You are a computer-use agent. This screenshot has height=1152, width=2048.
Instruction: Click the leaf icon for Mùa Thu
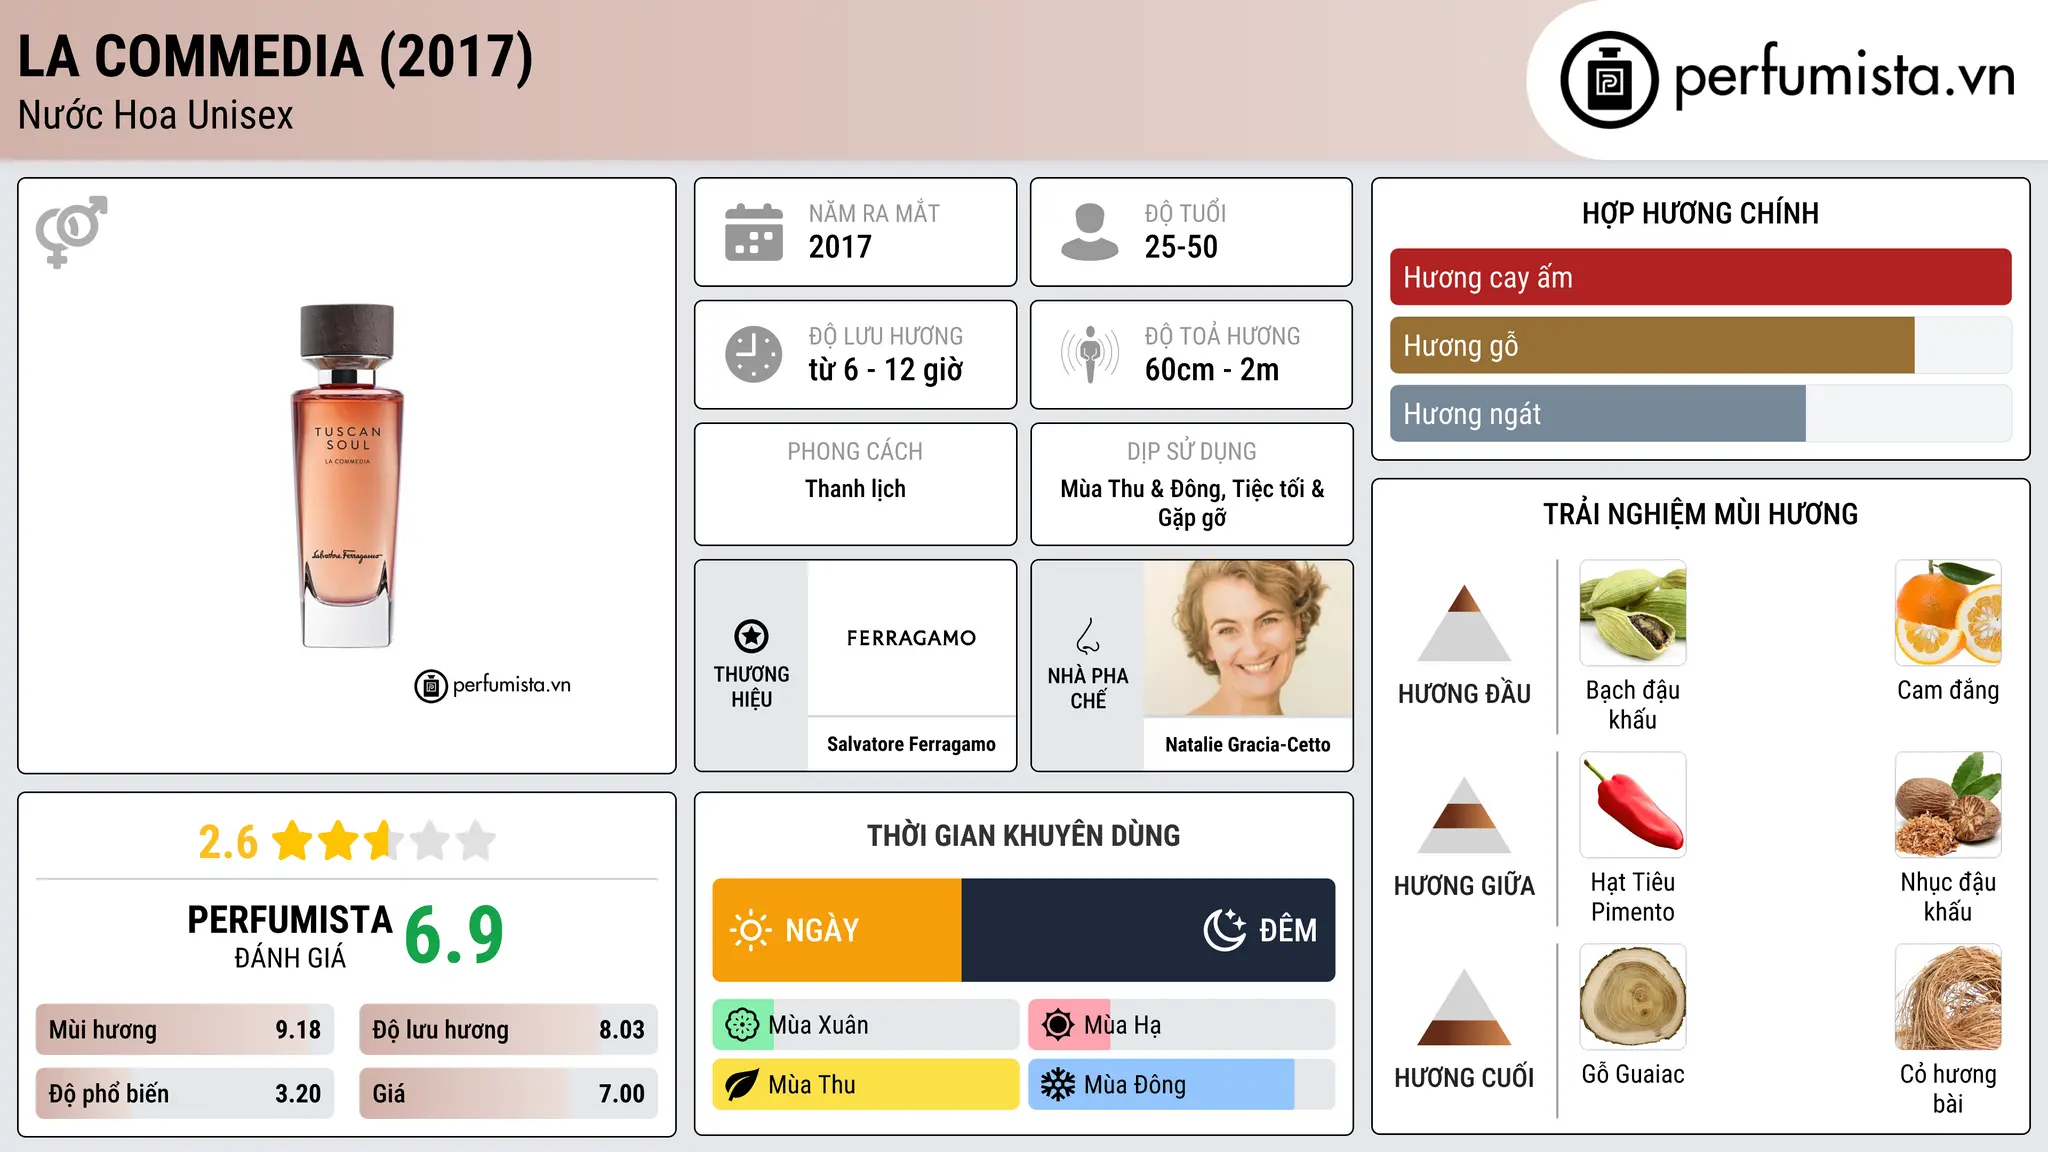click(x=742, y=1085)
